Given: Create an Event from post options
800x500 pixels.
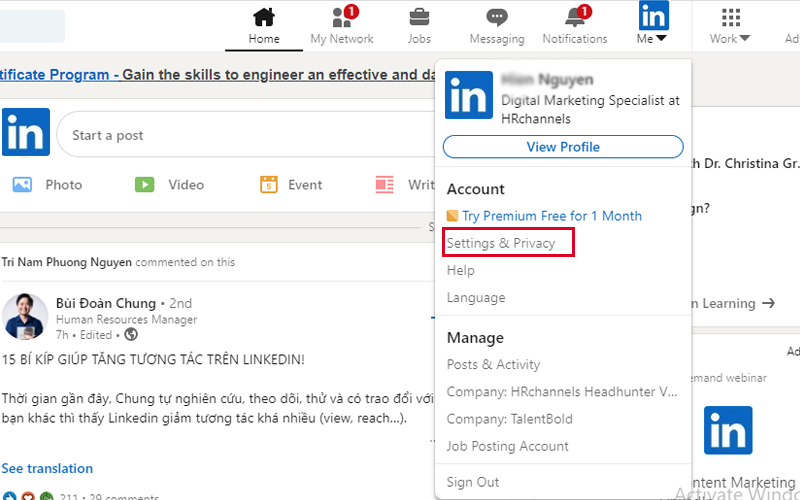Looking at the screenshot, I should 291,185.
